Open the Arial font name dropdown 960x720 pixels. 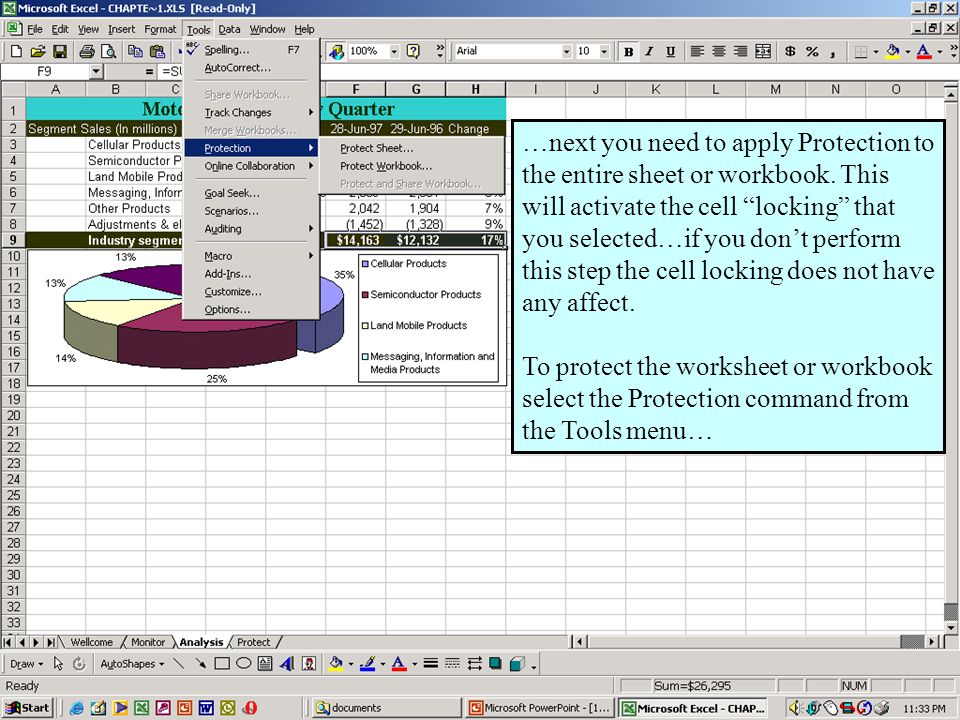tap(566, 51)
